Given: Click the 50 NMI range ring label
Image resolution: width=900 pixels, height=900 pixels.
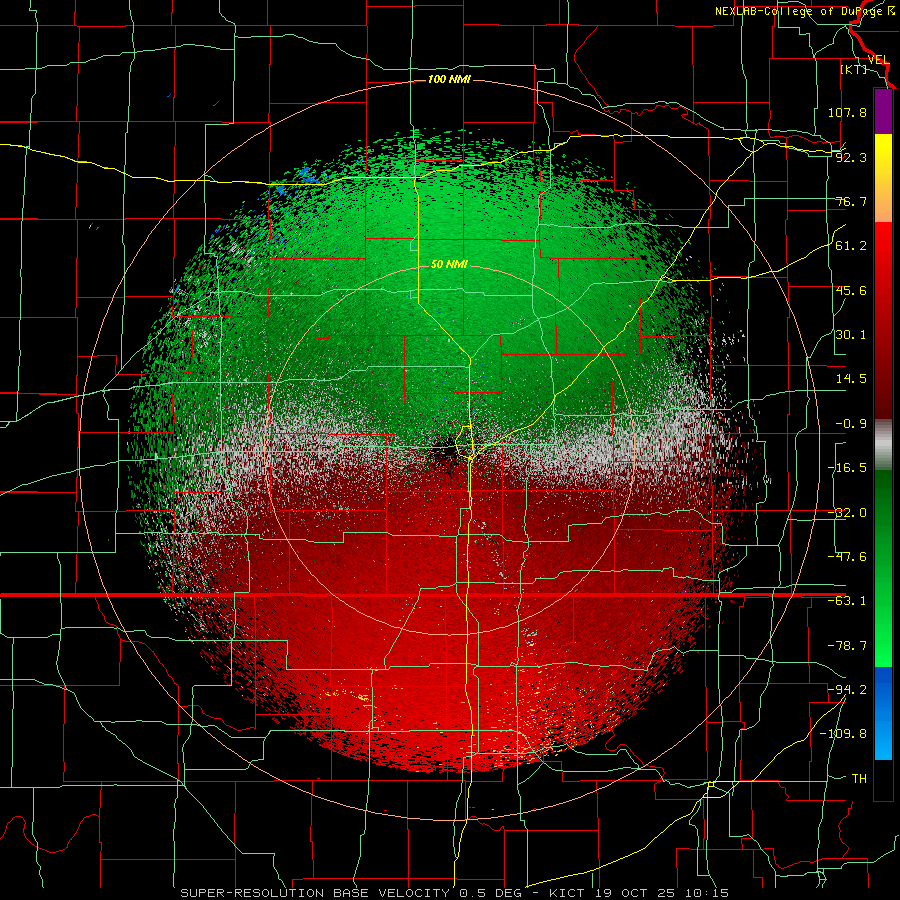Looking at the screenshot, I should (449, 265).
